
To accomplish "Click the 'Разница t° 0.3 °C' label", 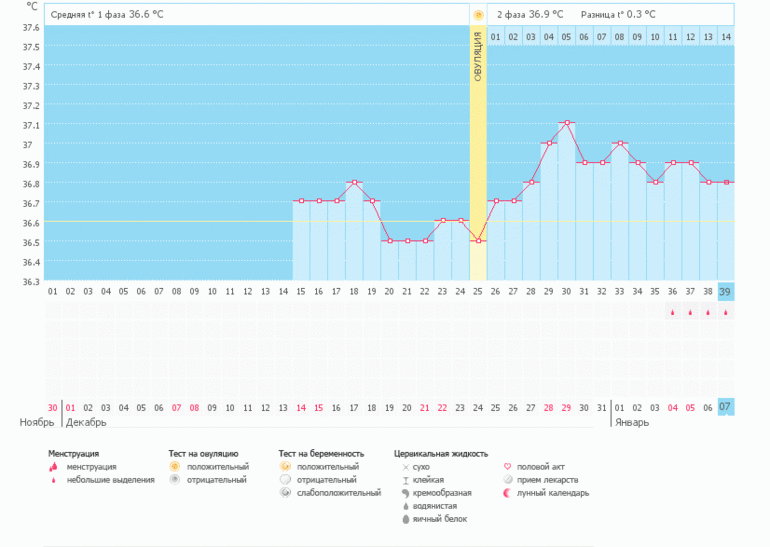I will pos(618,15).
